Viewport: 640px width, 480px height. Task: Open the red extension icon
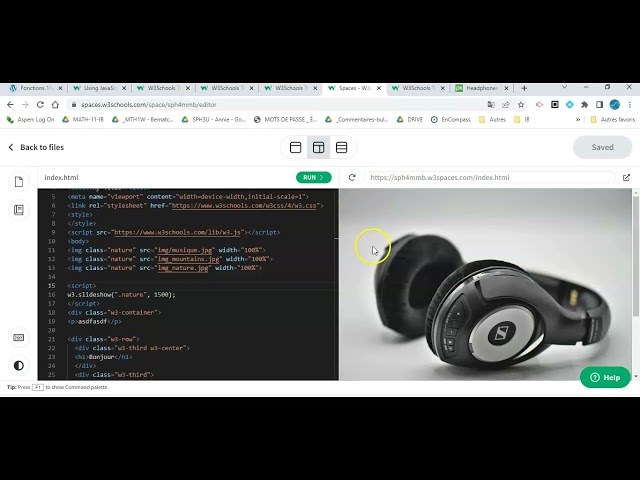(539, 104)
